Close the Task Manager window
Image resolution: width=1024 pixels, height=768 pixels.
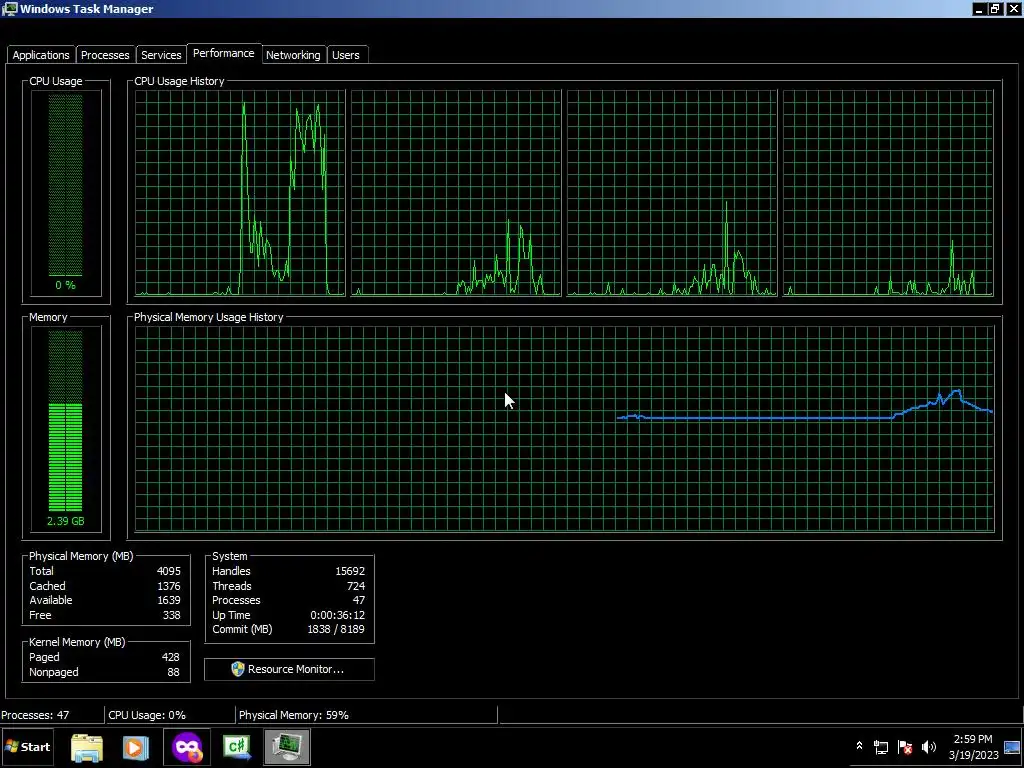pyautogui.click(x=1013, y=9)
